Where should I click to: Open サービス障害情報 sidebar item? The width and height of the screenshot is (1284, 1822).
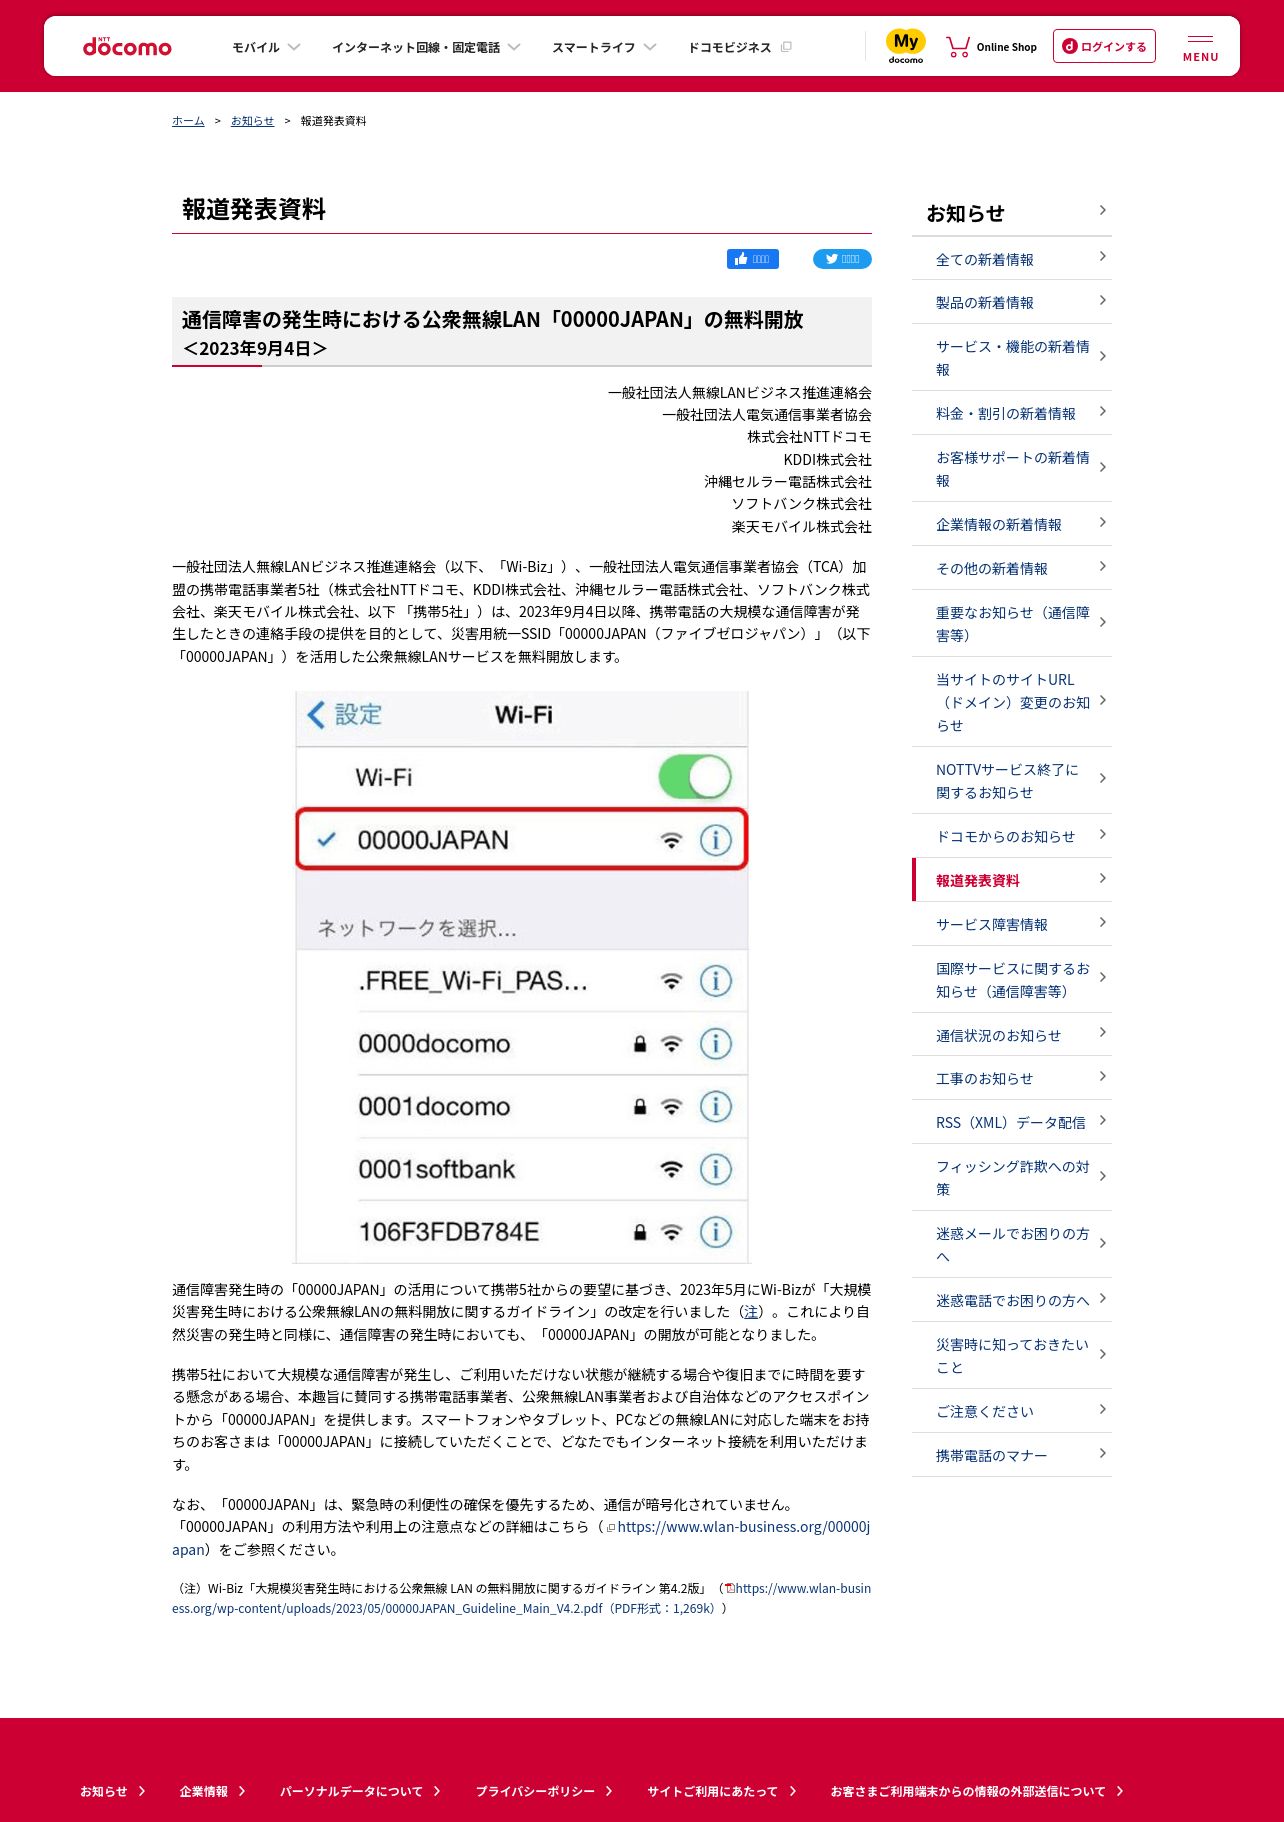(x=1012, y=924)
